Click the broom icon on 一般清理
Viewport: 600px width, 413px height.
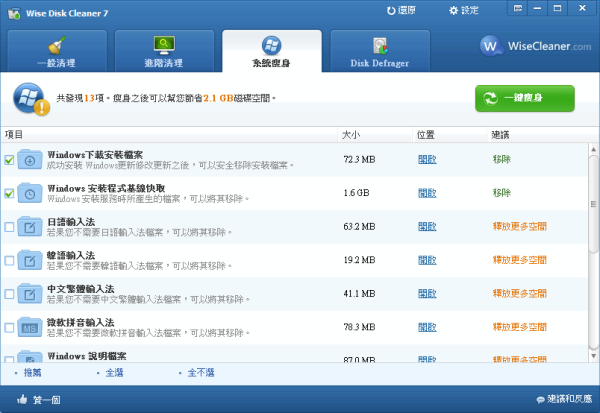point(57,45)
